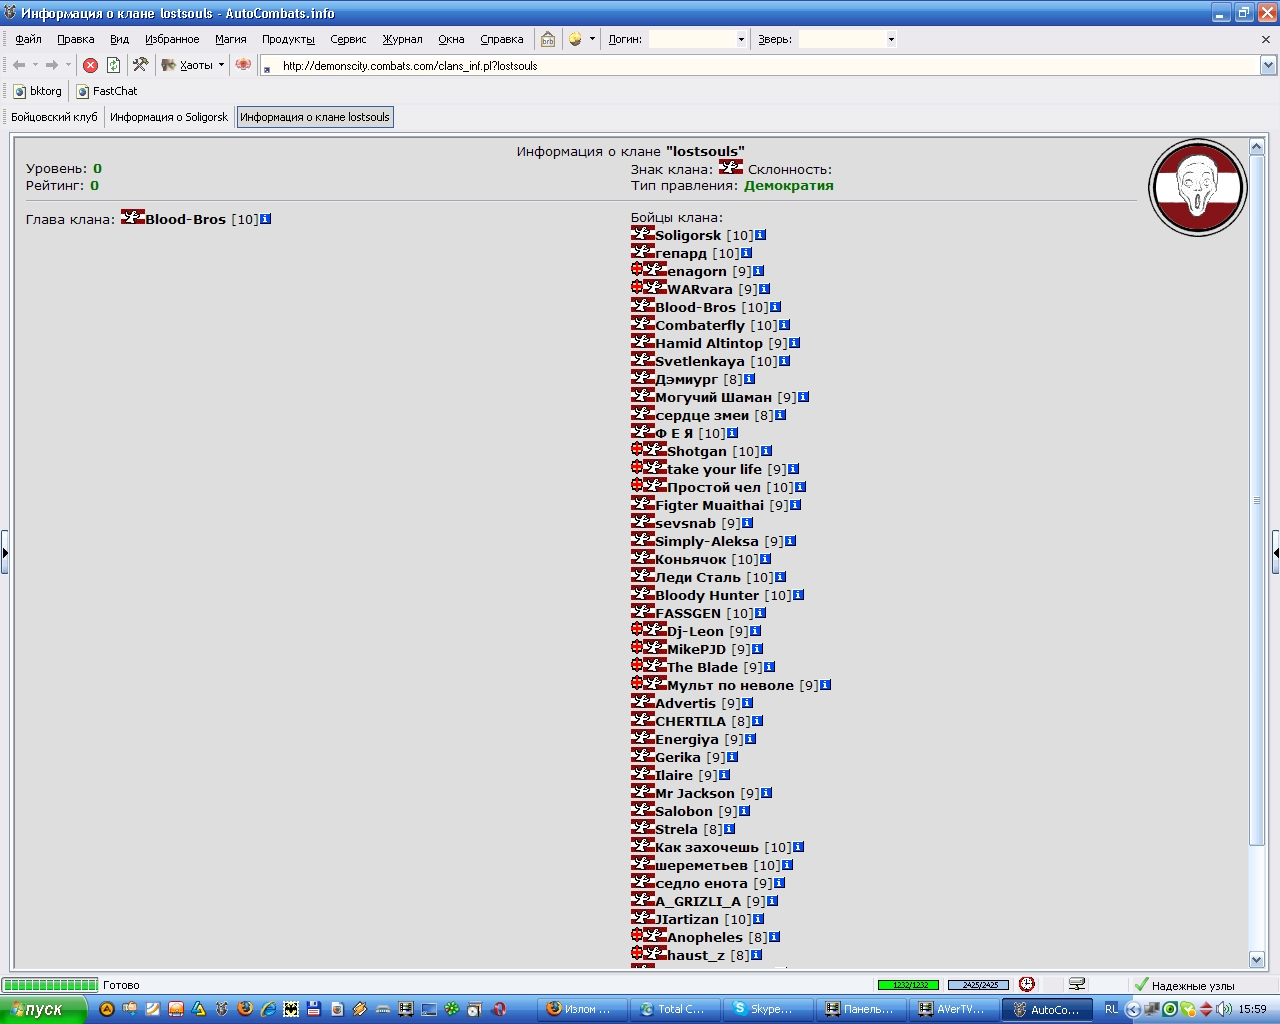Click the lostsouls clan emblem image
Screen dimensions: 1280x1024
click(1197, 187)
